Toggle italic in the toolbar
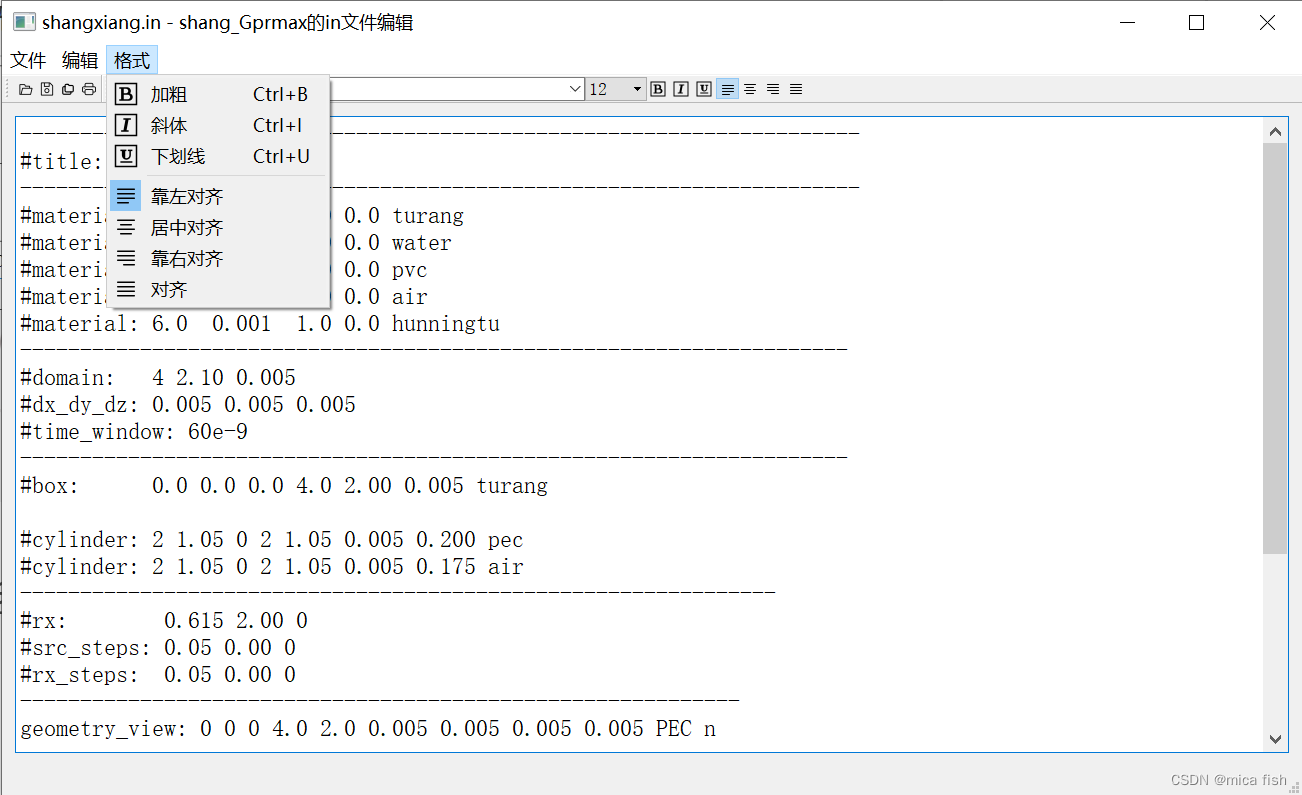The height and width of the screenshot is (795, 1302). 681,89
